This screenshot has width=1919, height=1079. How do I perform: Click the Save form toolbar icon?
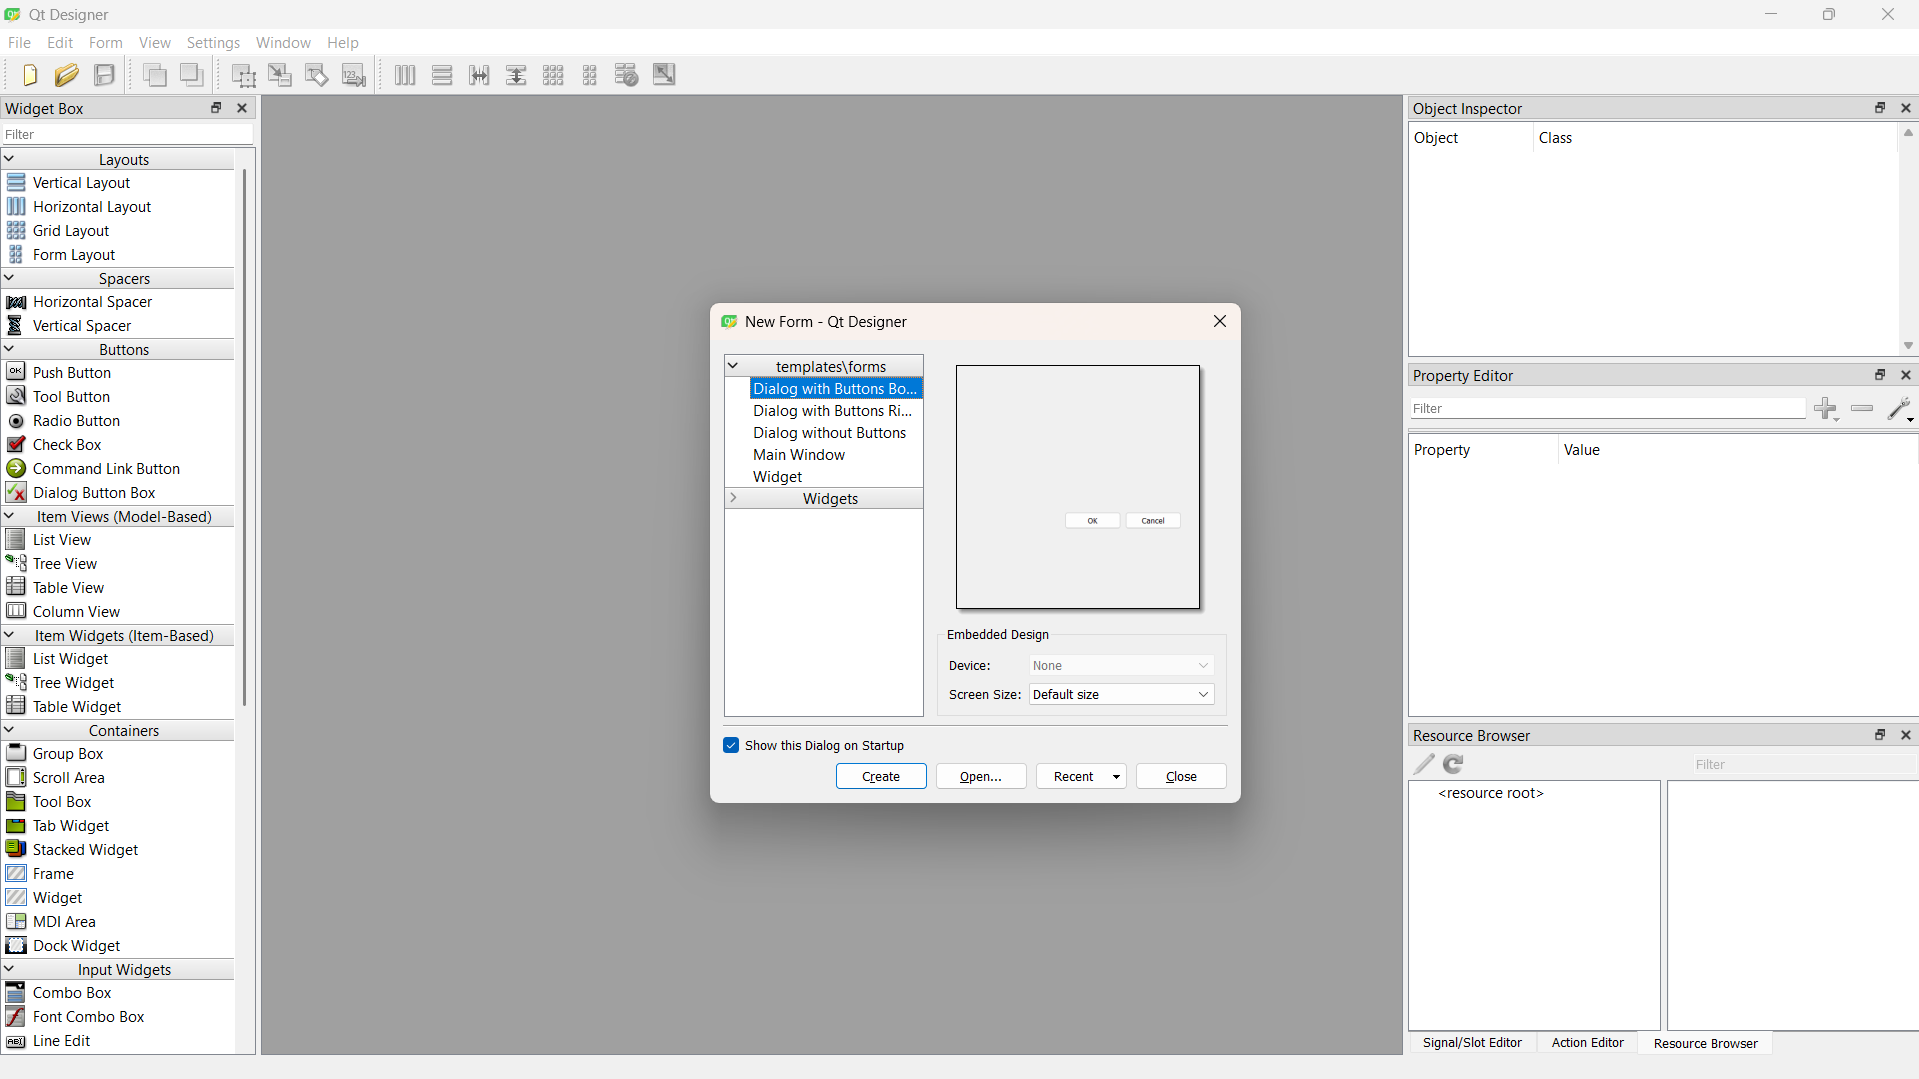104,75
